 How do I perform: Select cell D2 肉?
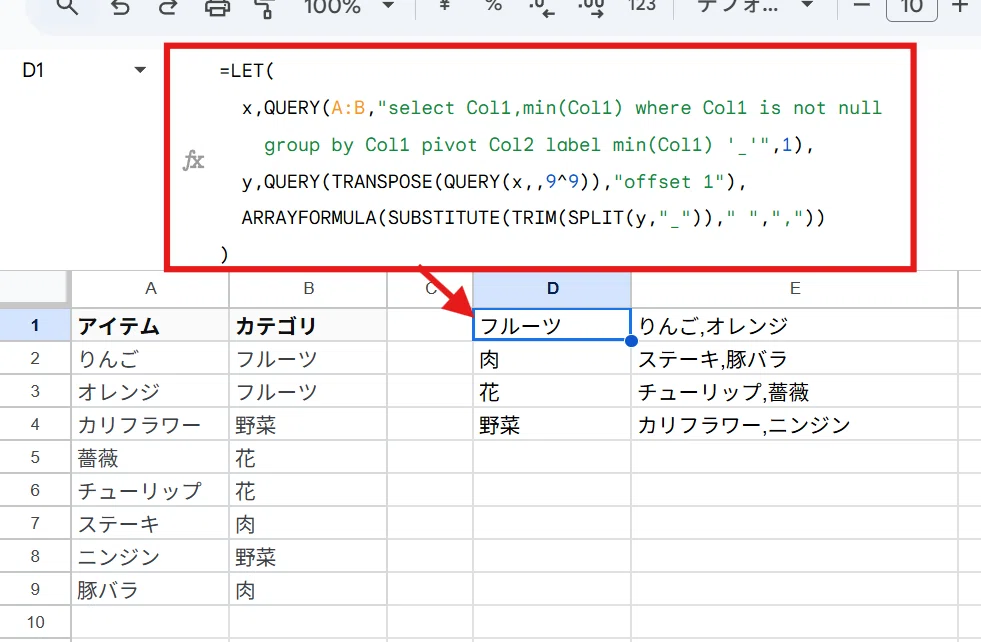(552, 358)
